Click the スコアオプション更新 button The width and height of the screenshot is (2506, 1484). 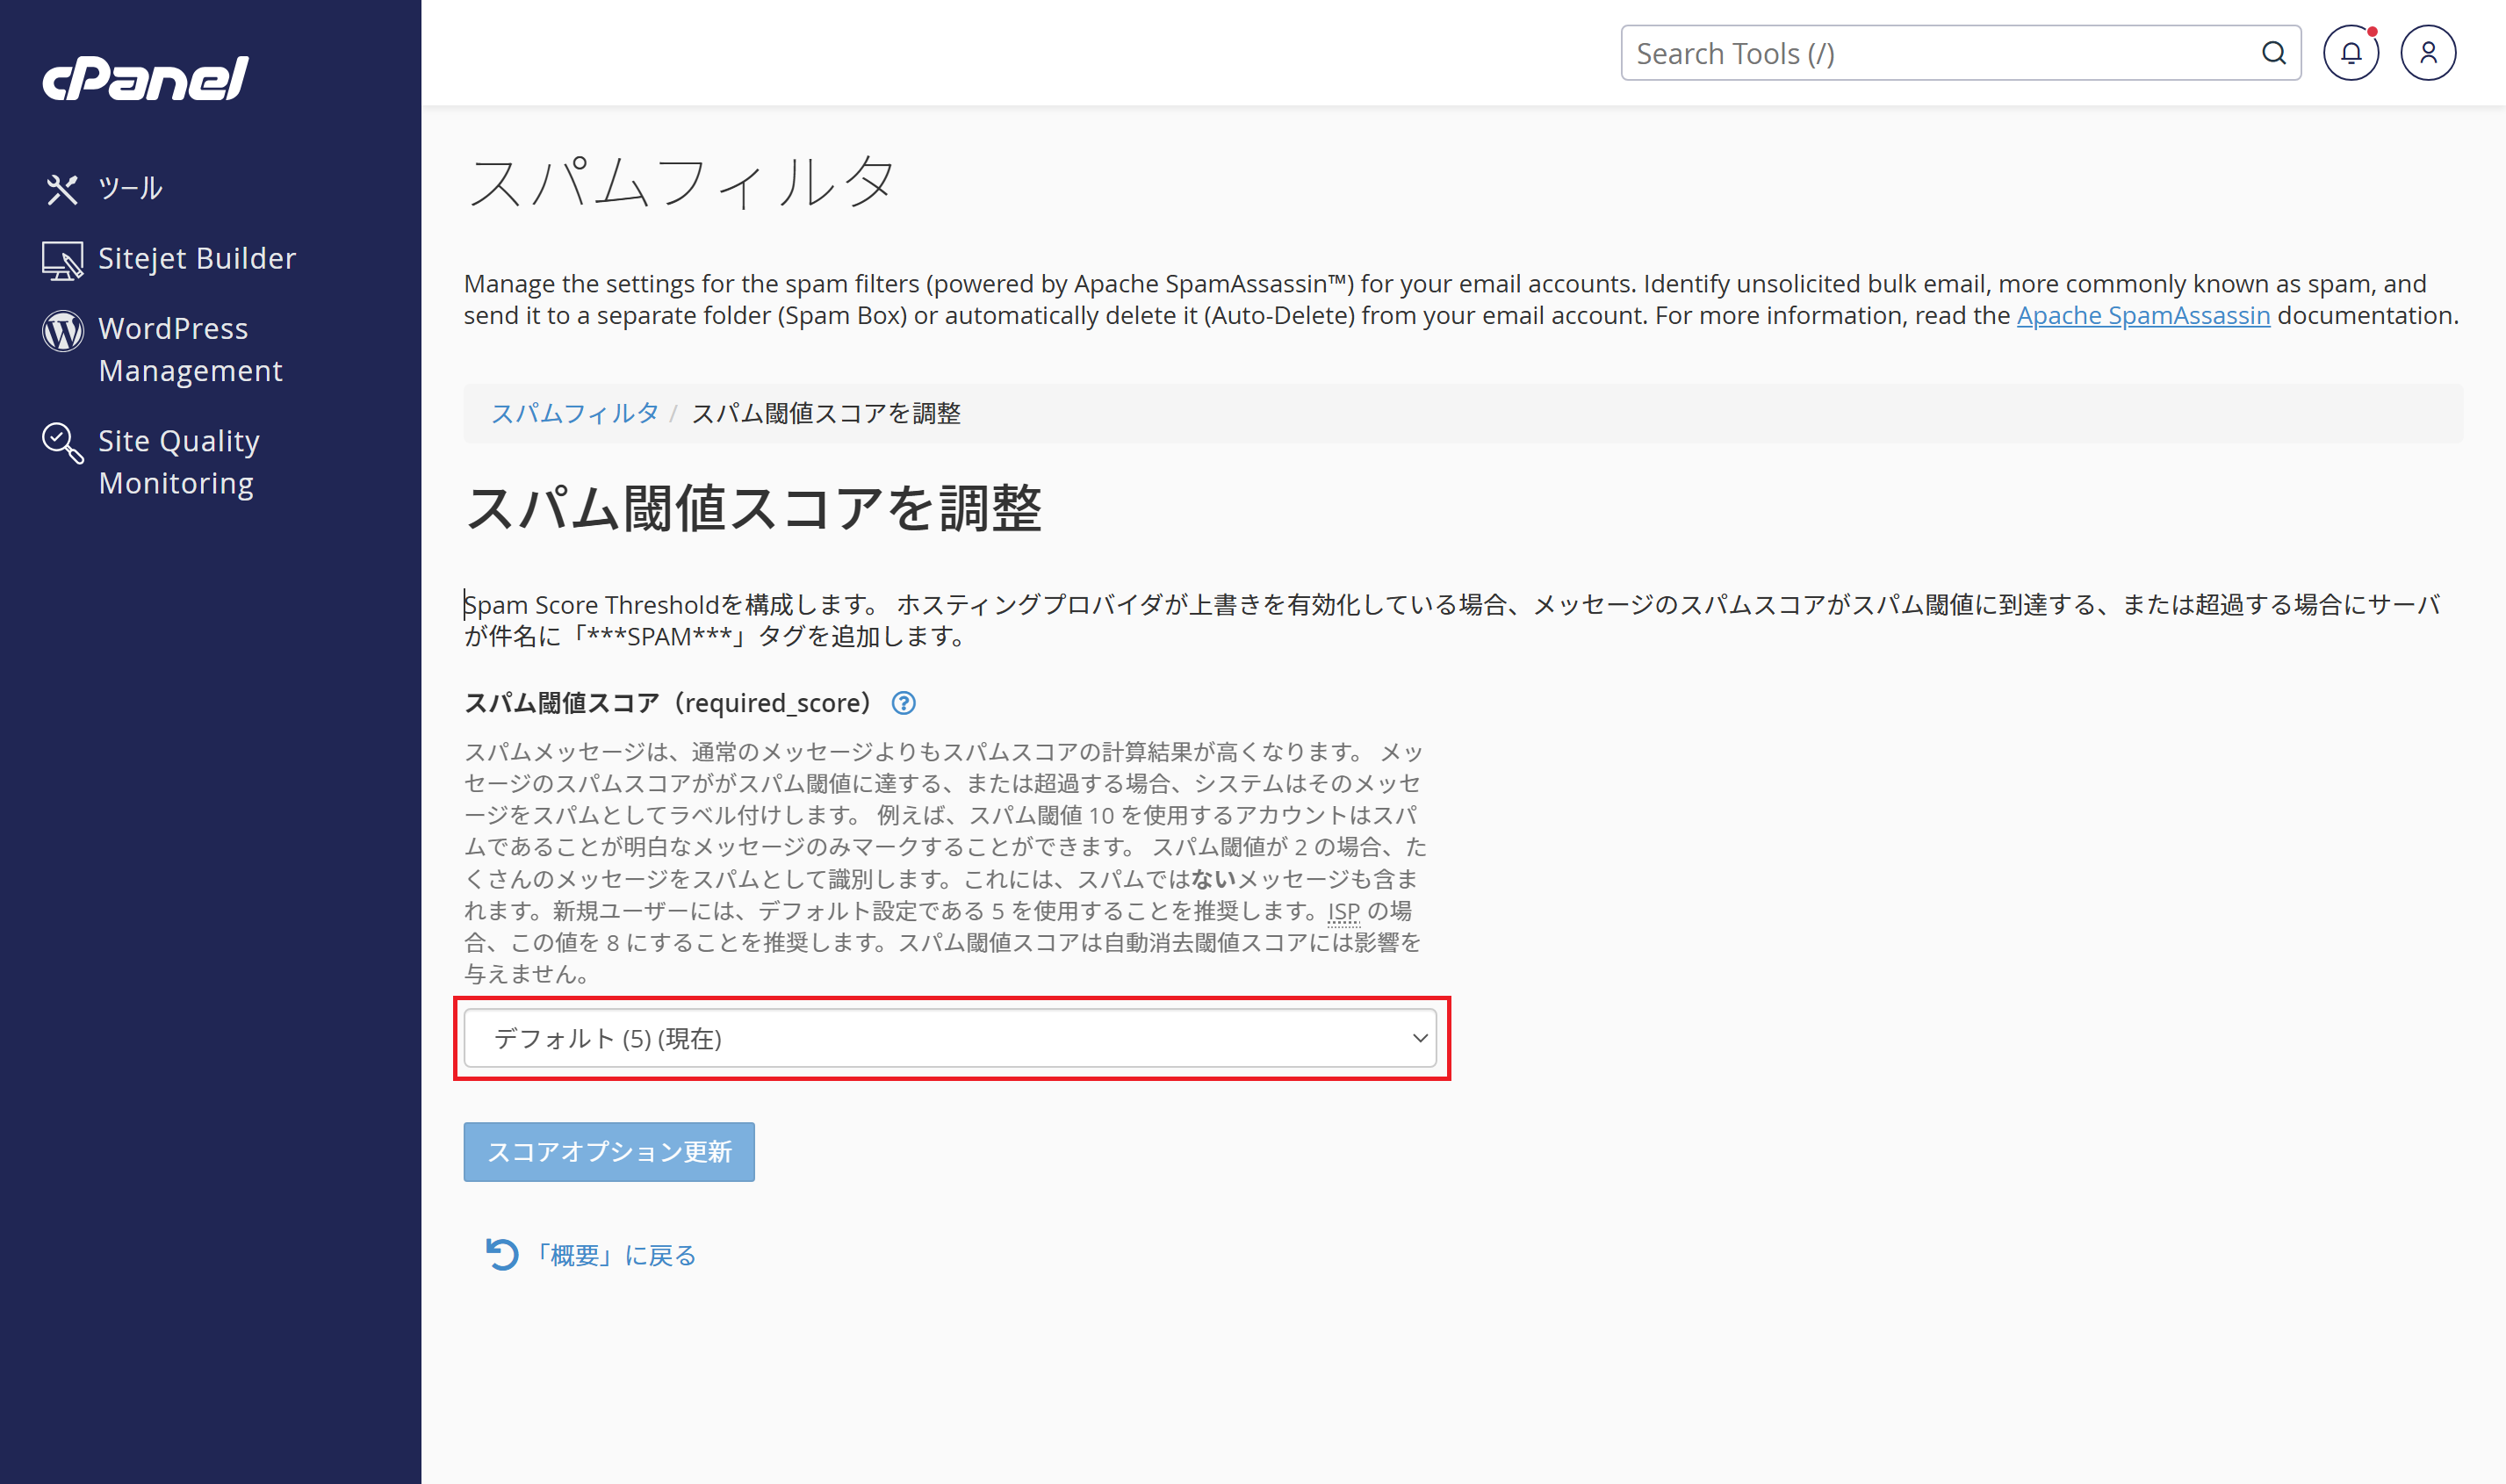point(609,1152)
